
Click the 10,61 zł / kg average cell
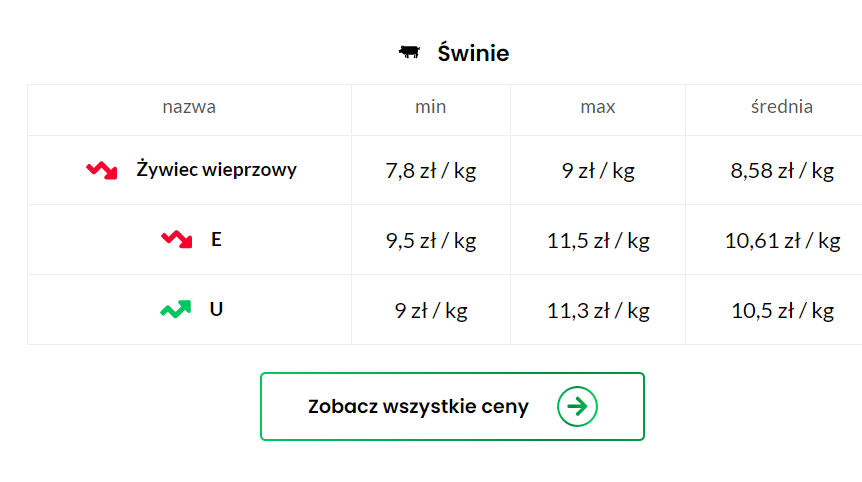coord(782,241)
